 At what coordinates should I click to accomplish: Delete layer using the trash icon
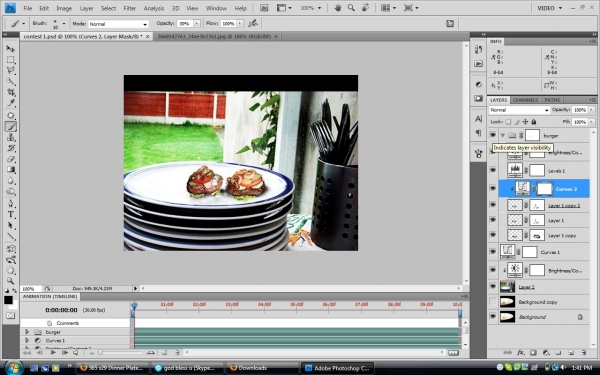(583, 352)
